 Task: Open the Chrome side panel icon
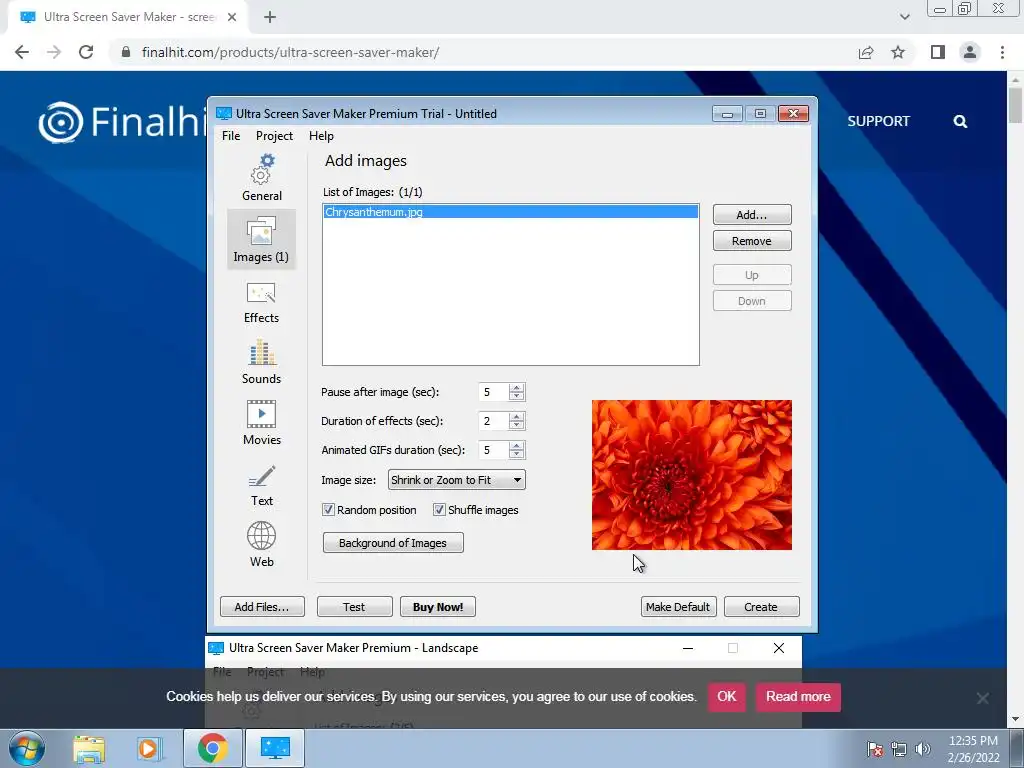[x=938, y=52]
